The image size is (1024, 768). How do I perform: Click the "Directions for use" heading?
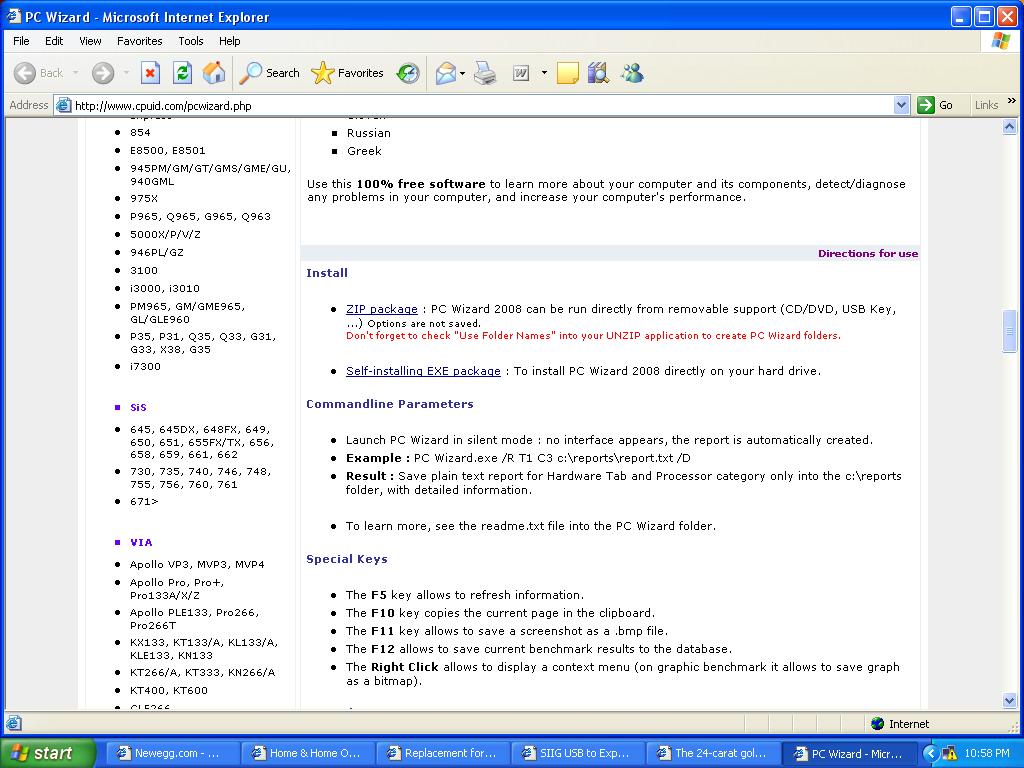[x=868, y=253]
